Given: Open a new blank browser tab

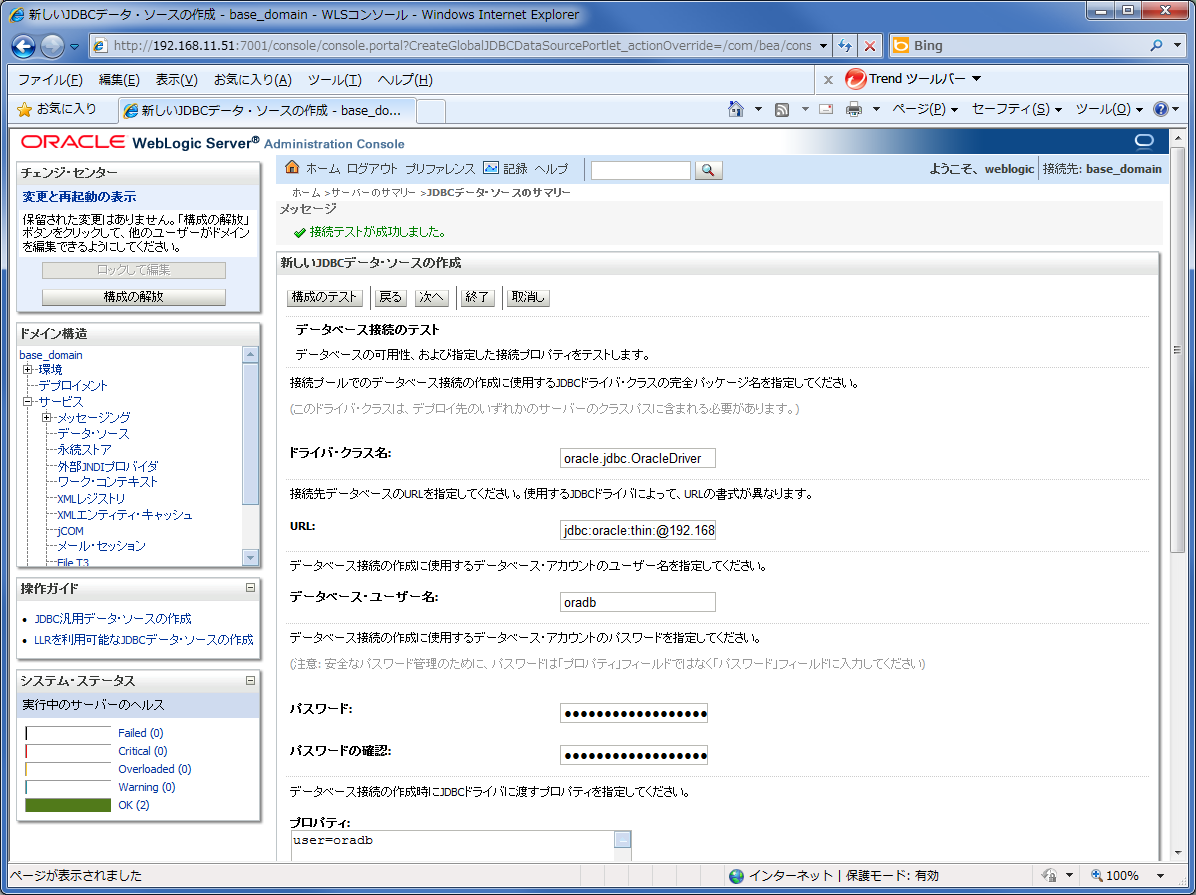Looking at the screenshot, I should coord(431,111).
